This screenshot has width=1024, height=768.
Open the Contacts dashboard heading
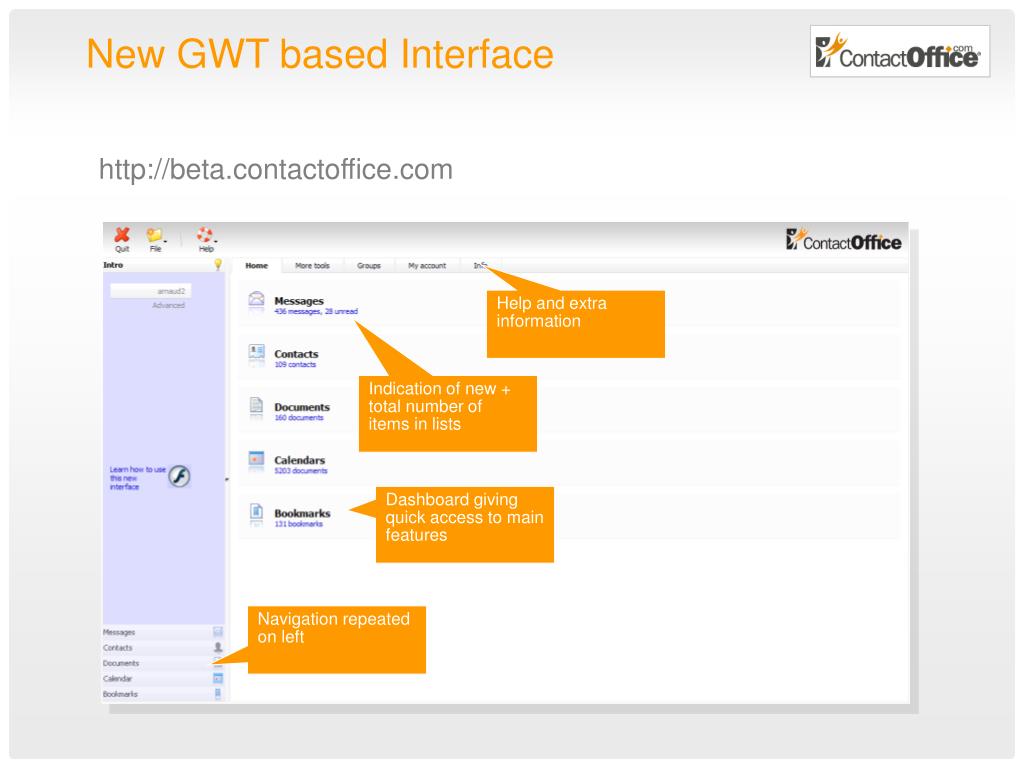point(296,354)
